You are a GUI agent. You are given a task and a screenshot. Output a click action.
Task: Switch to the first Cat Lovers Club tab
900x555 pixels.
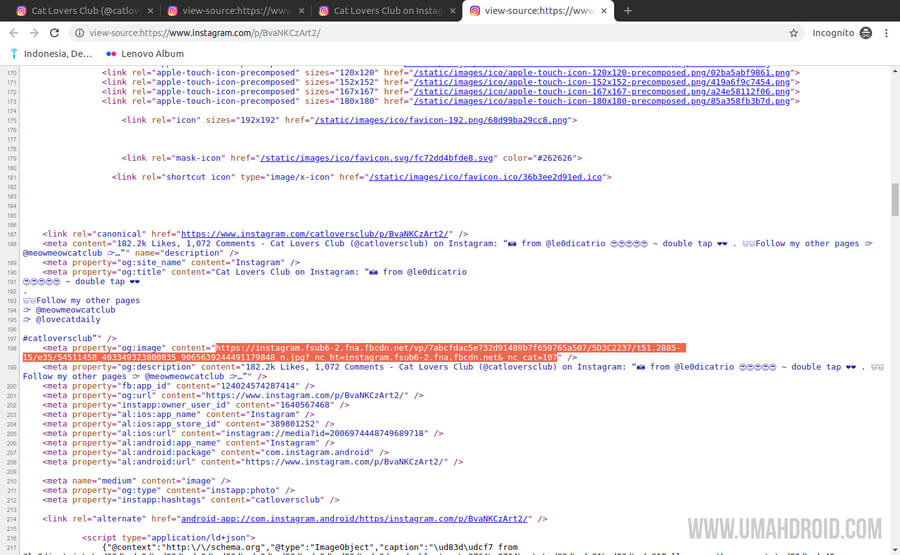pos(78,11)
